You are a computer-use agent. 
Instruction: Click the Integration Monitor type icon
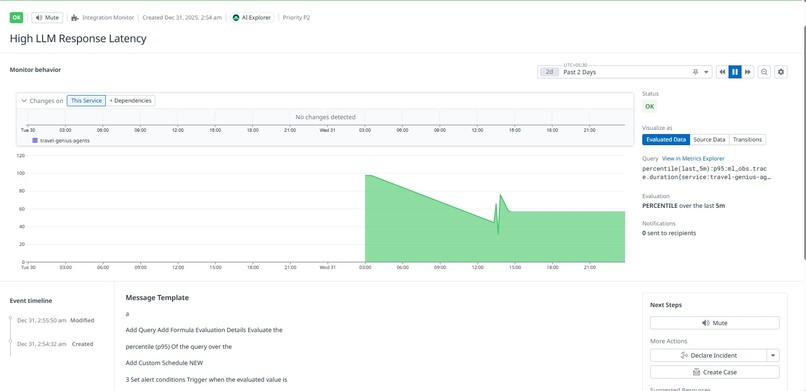click(x=75, y=17)
